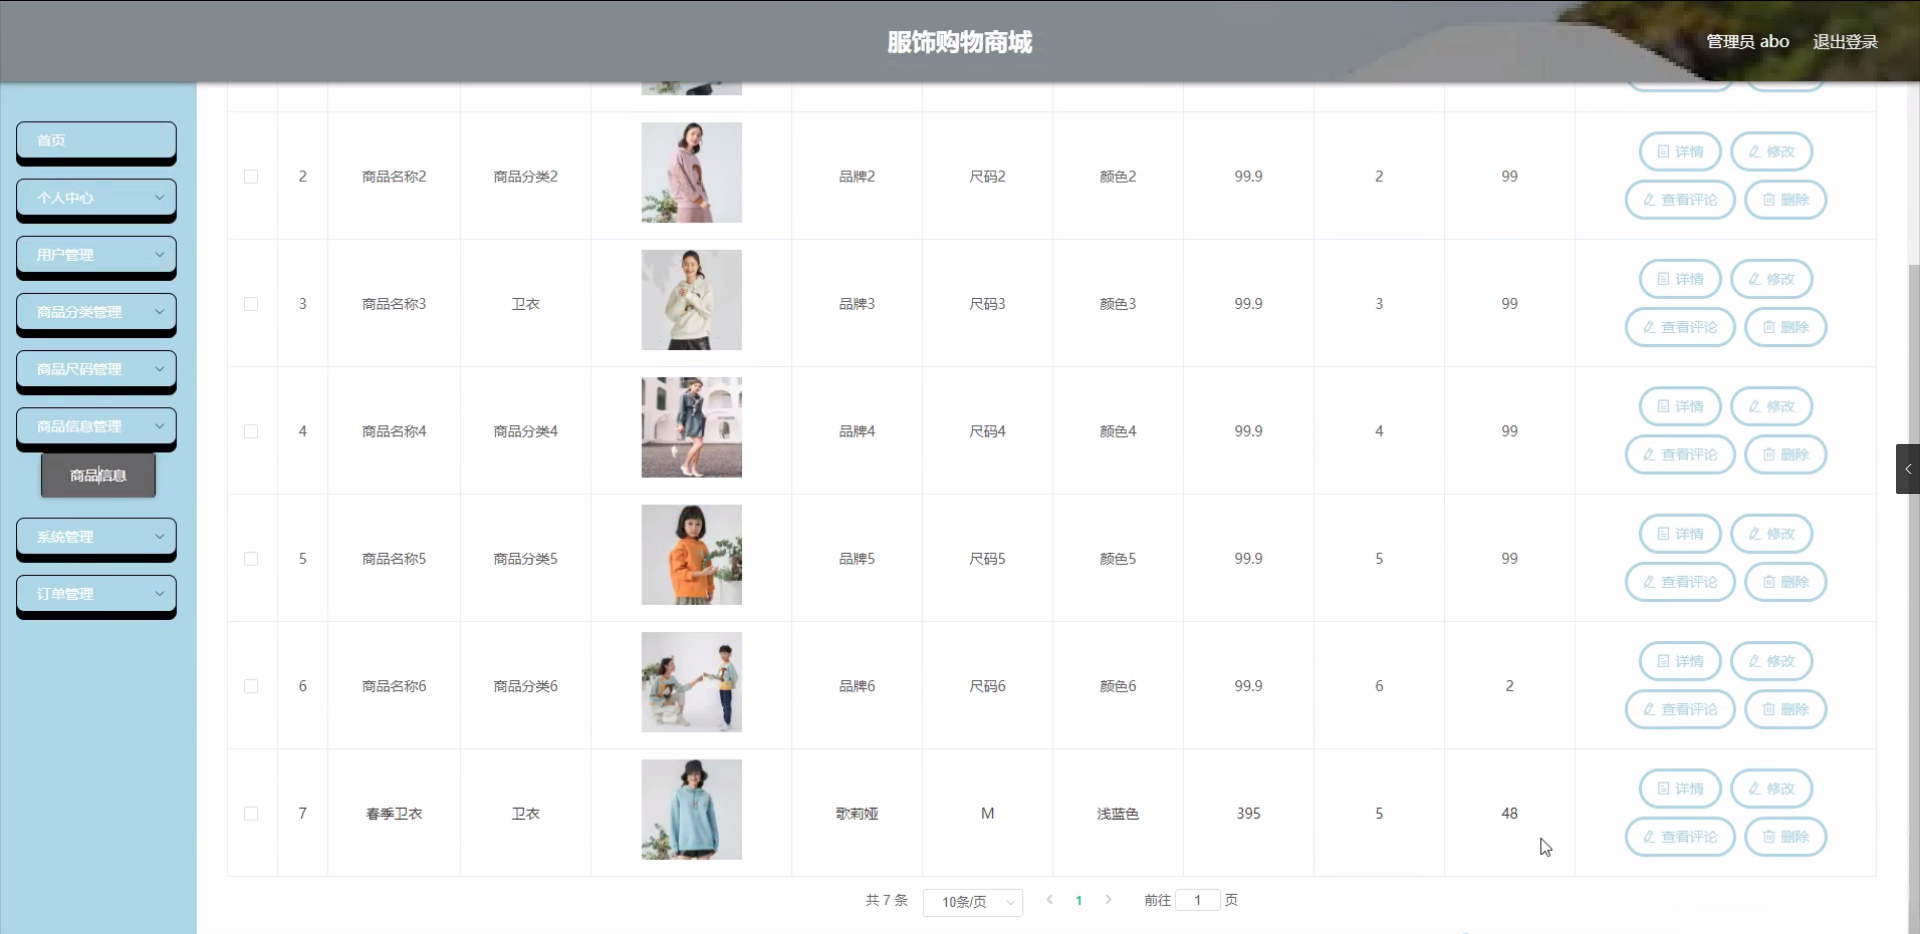Open 详情 for row 5 商品名称5

click(1680, 534)
